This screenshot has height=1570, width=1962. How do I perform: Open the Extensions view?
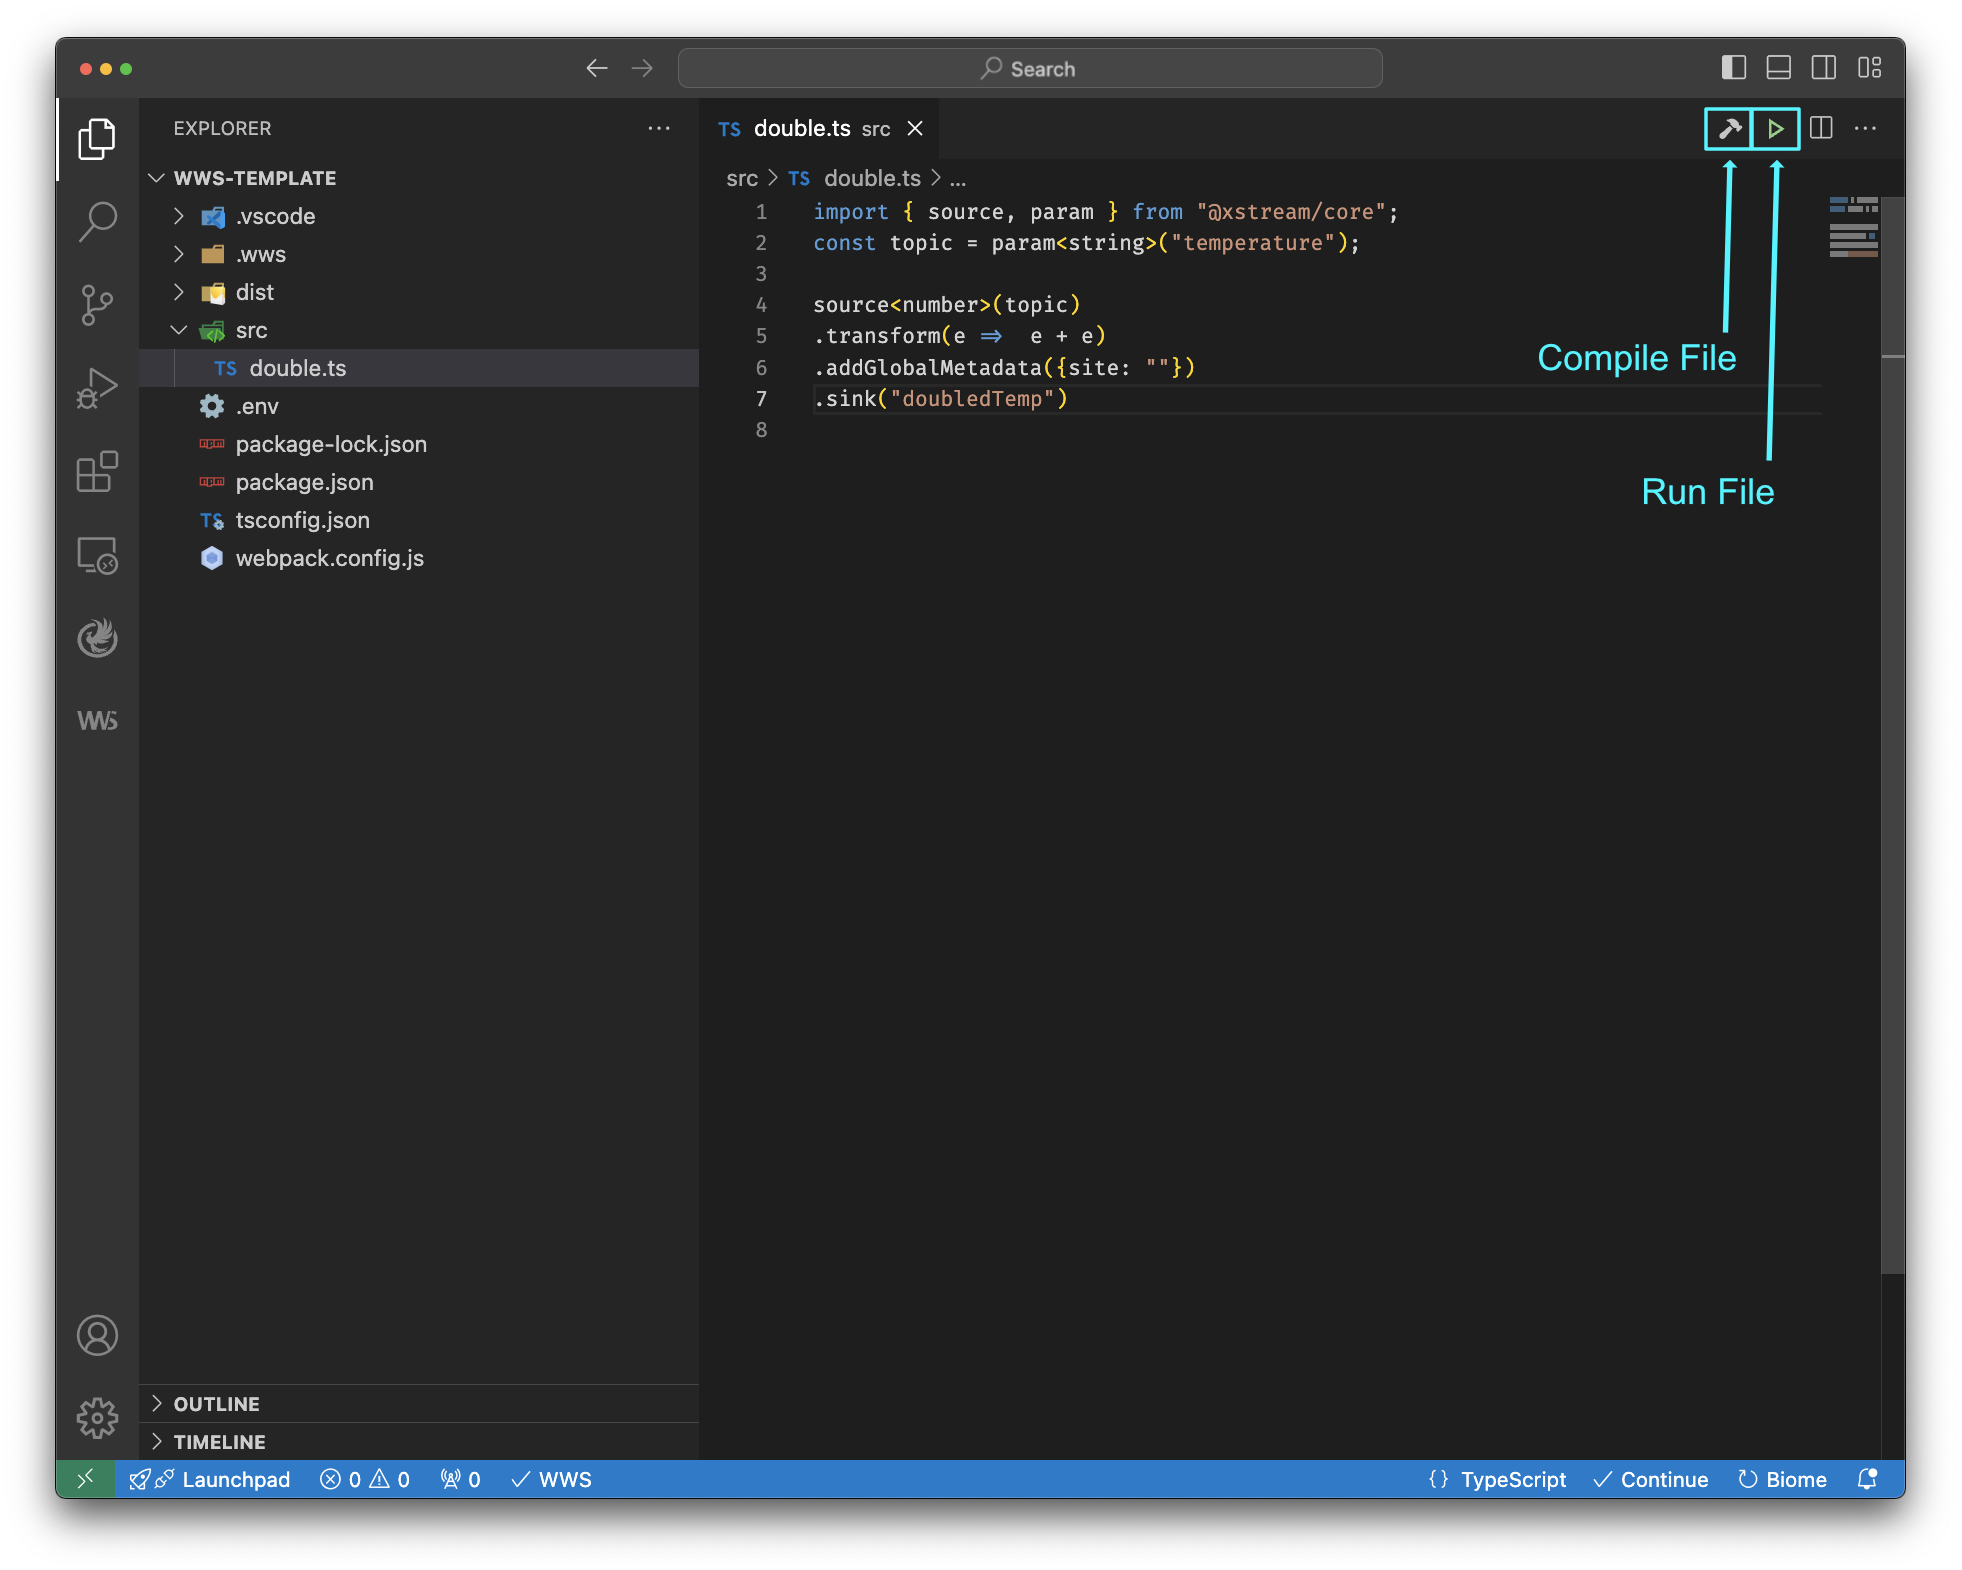(x=97, y=471)
